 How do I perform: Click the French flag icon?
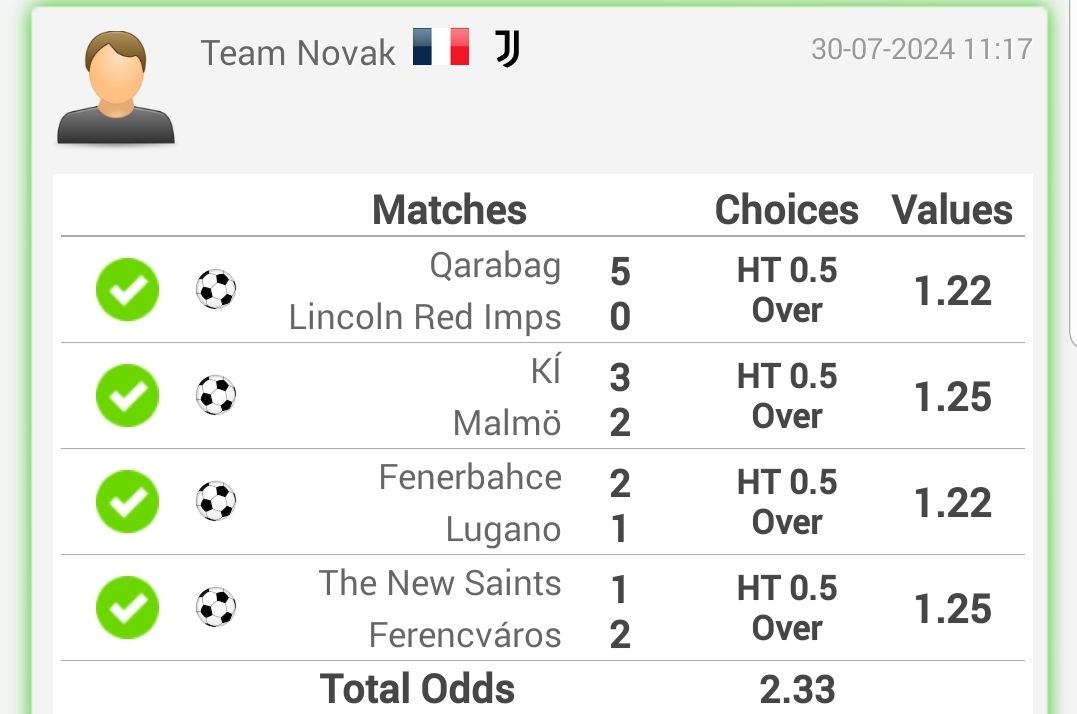coord(441,47)
